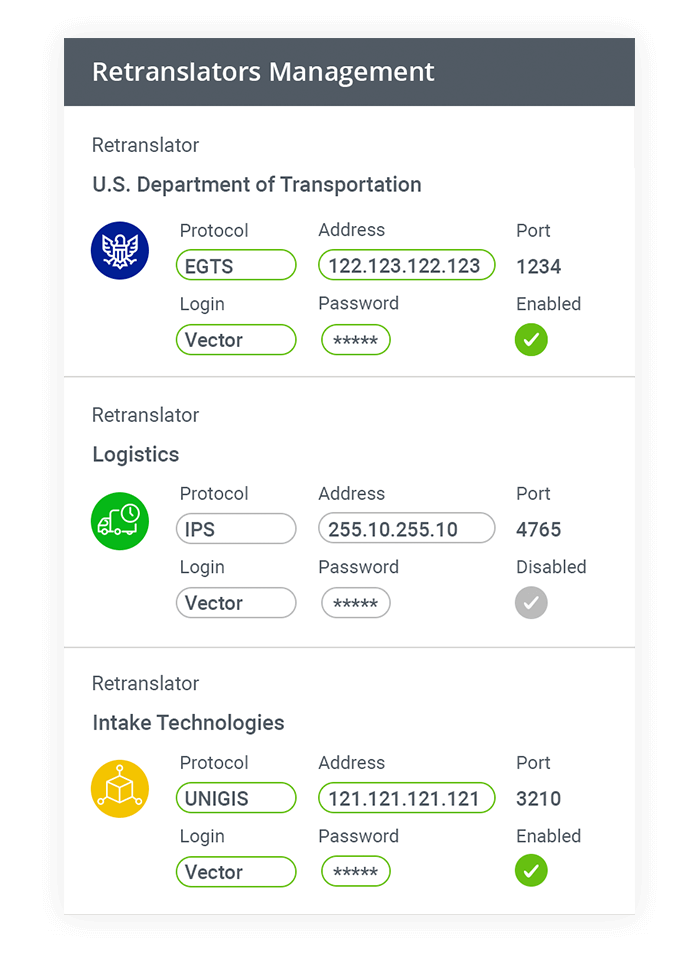Click the blue eagle Department of Transportation icon
Screen dimensions: 695x979
(120, 250)
